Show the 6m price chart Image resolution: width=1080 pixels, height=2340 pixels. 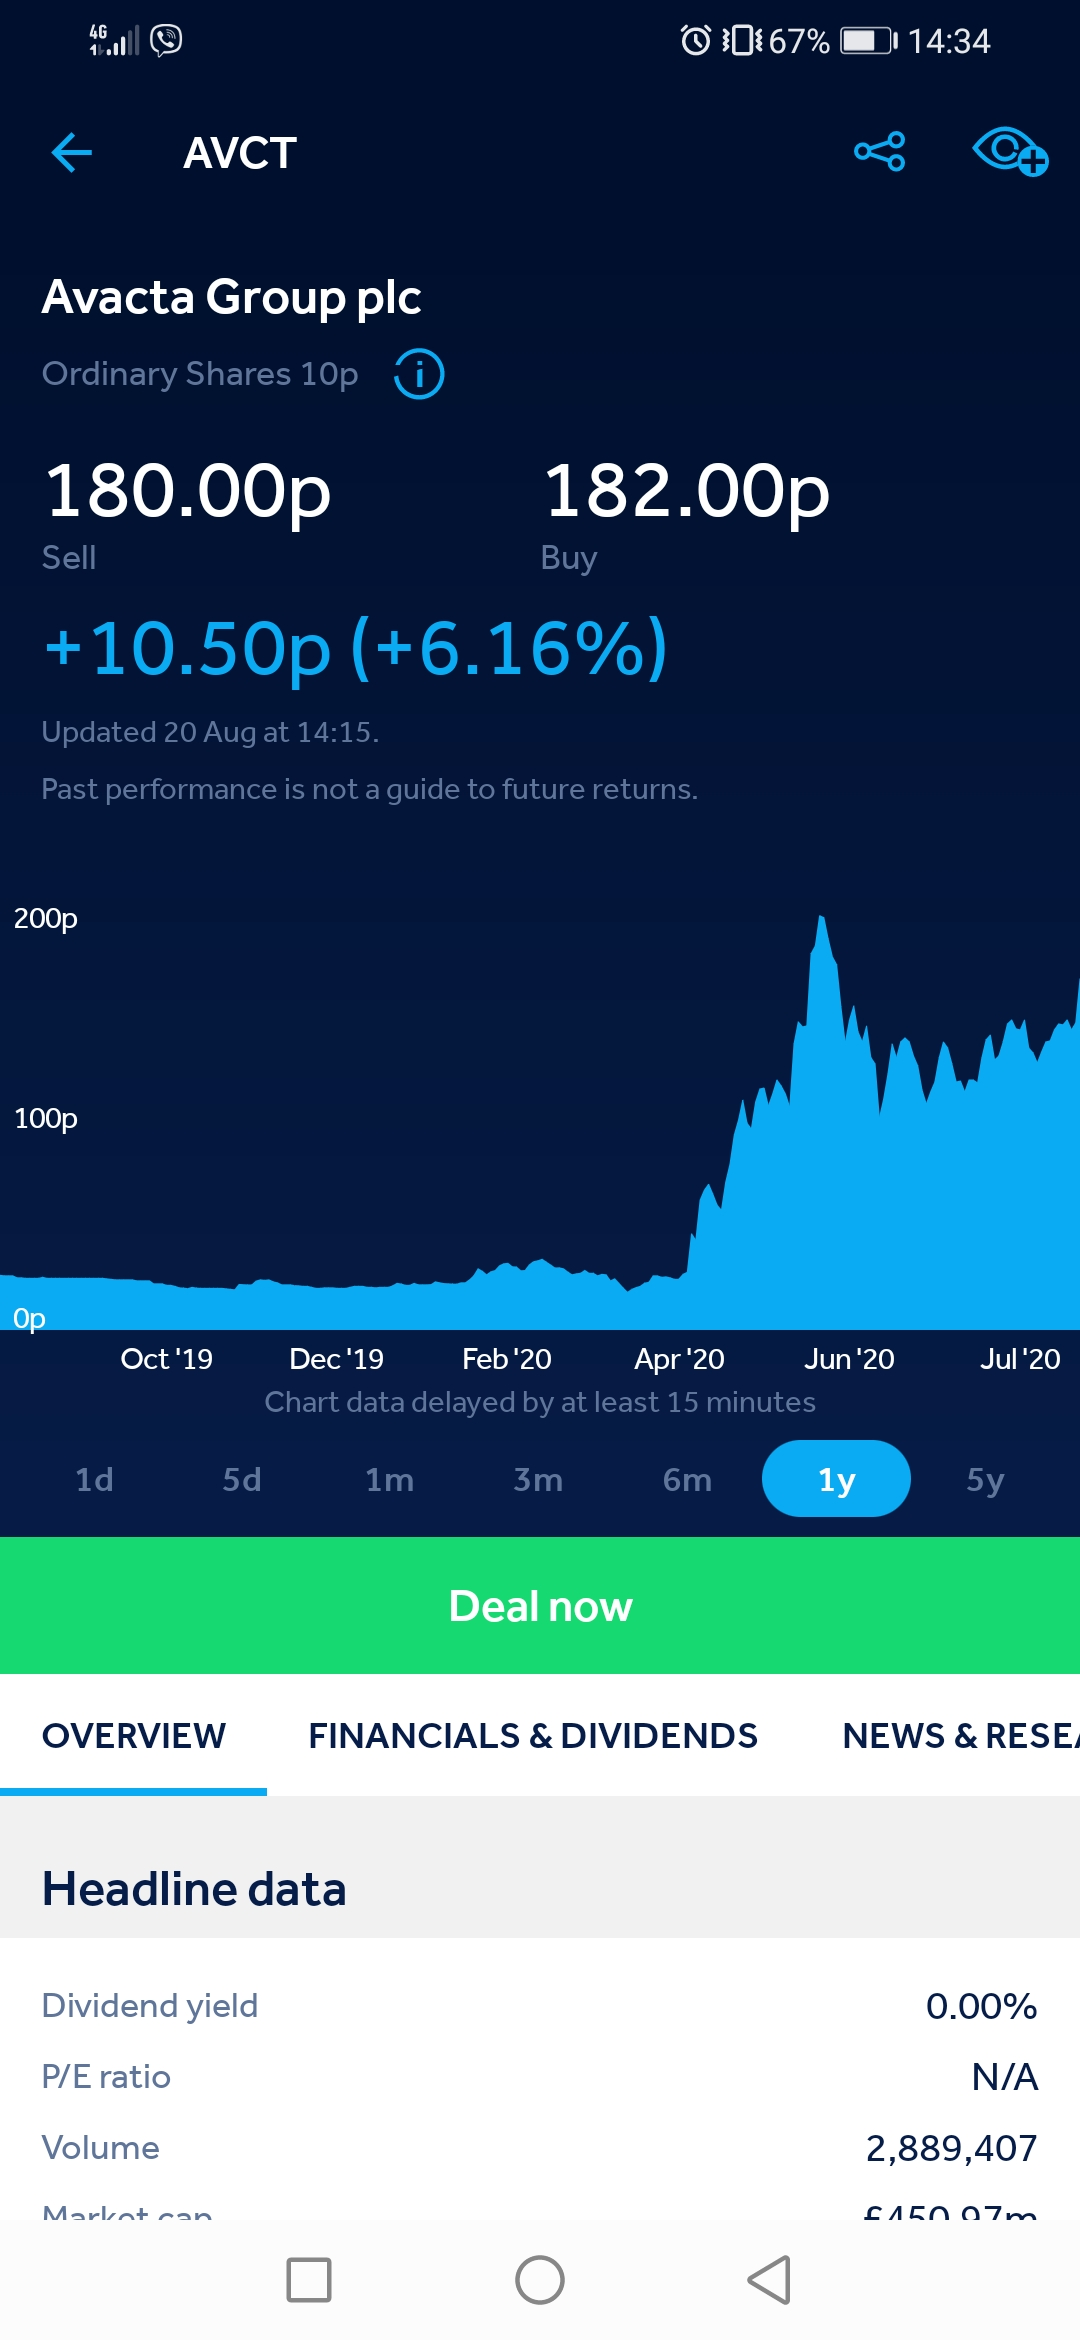(687, 1479)
